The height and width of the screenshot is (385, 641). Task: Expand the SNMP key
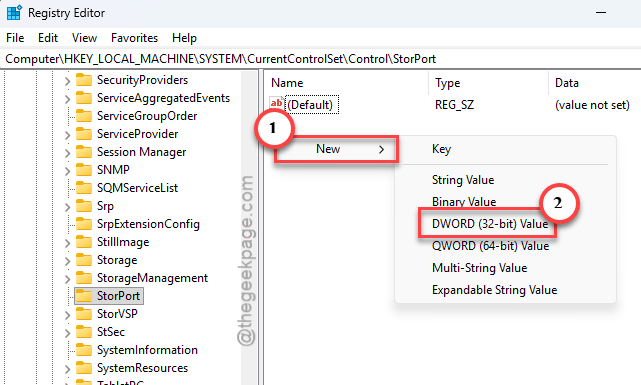67,171
